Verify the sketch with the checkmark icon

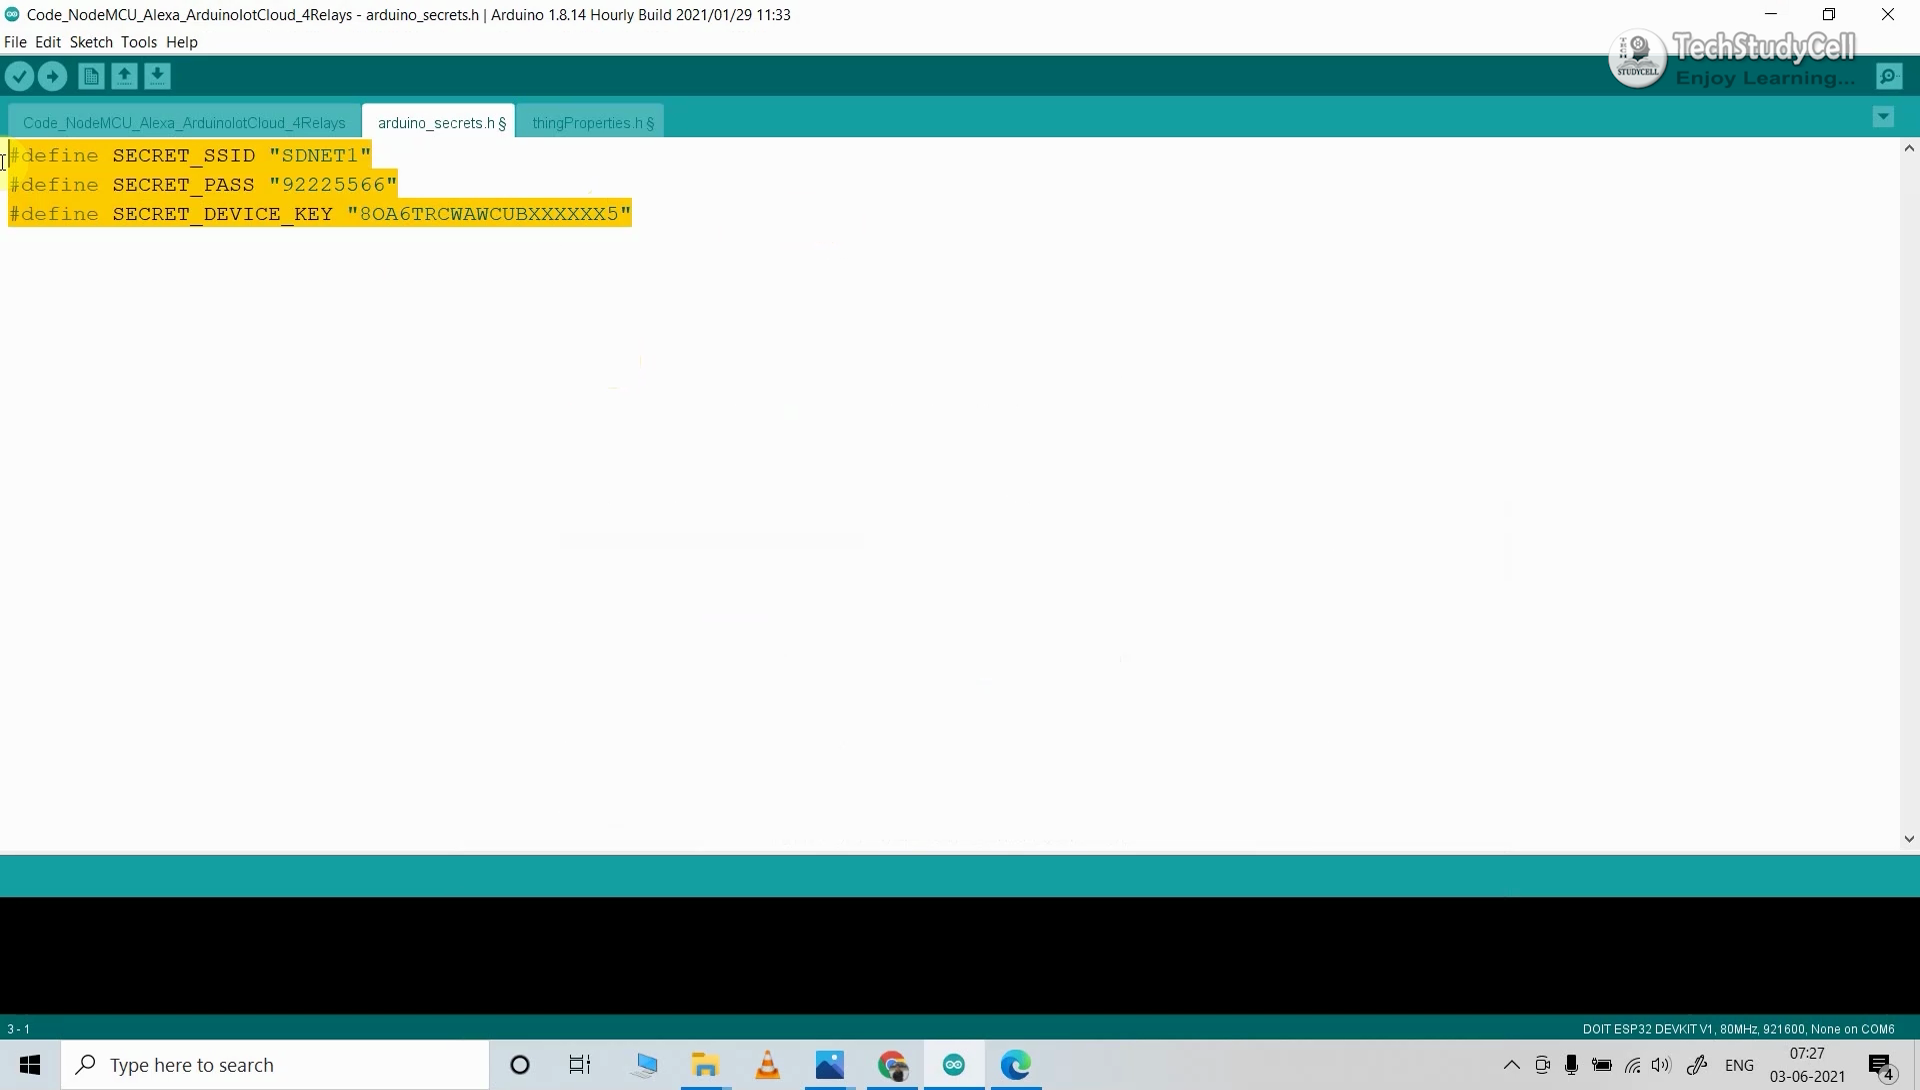19,75
